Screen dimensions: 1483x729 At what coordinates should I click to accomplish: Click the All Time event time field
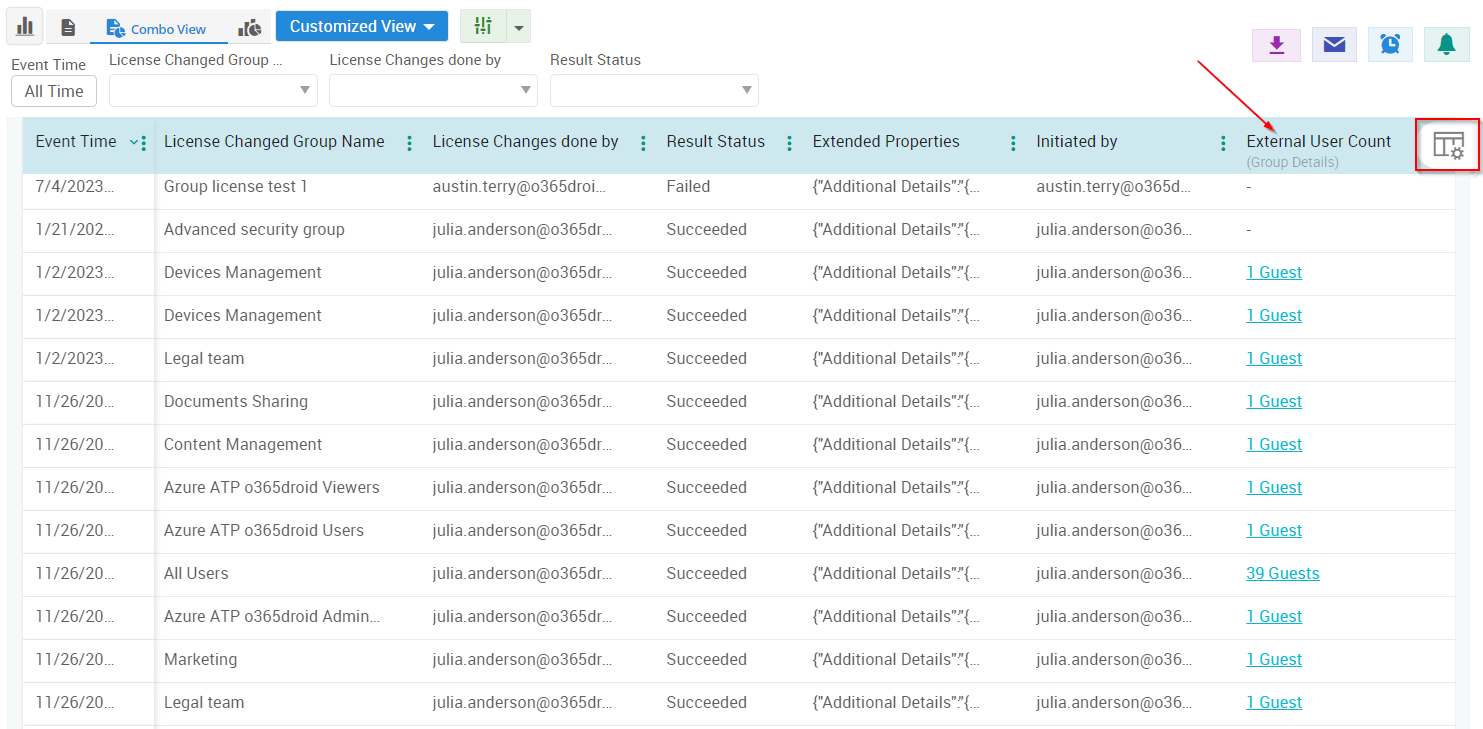53,90
